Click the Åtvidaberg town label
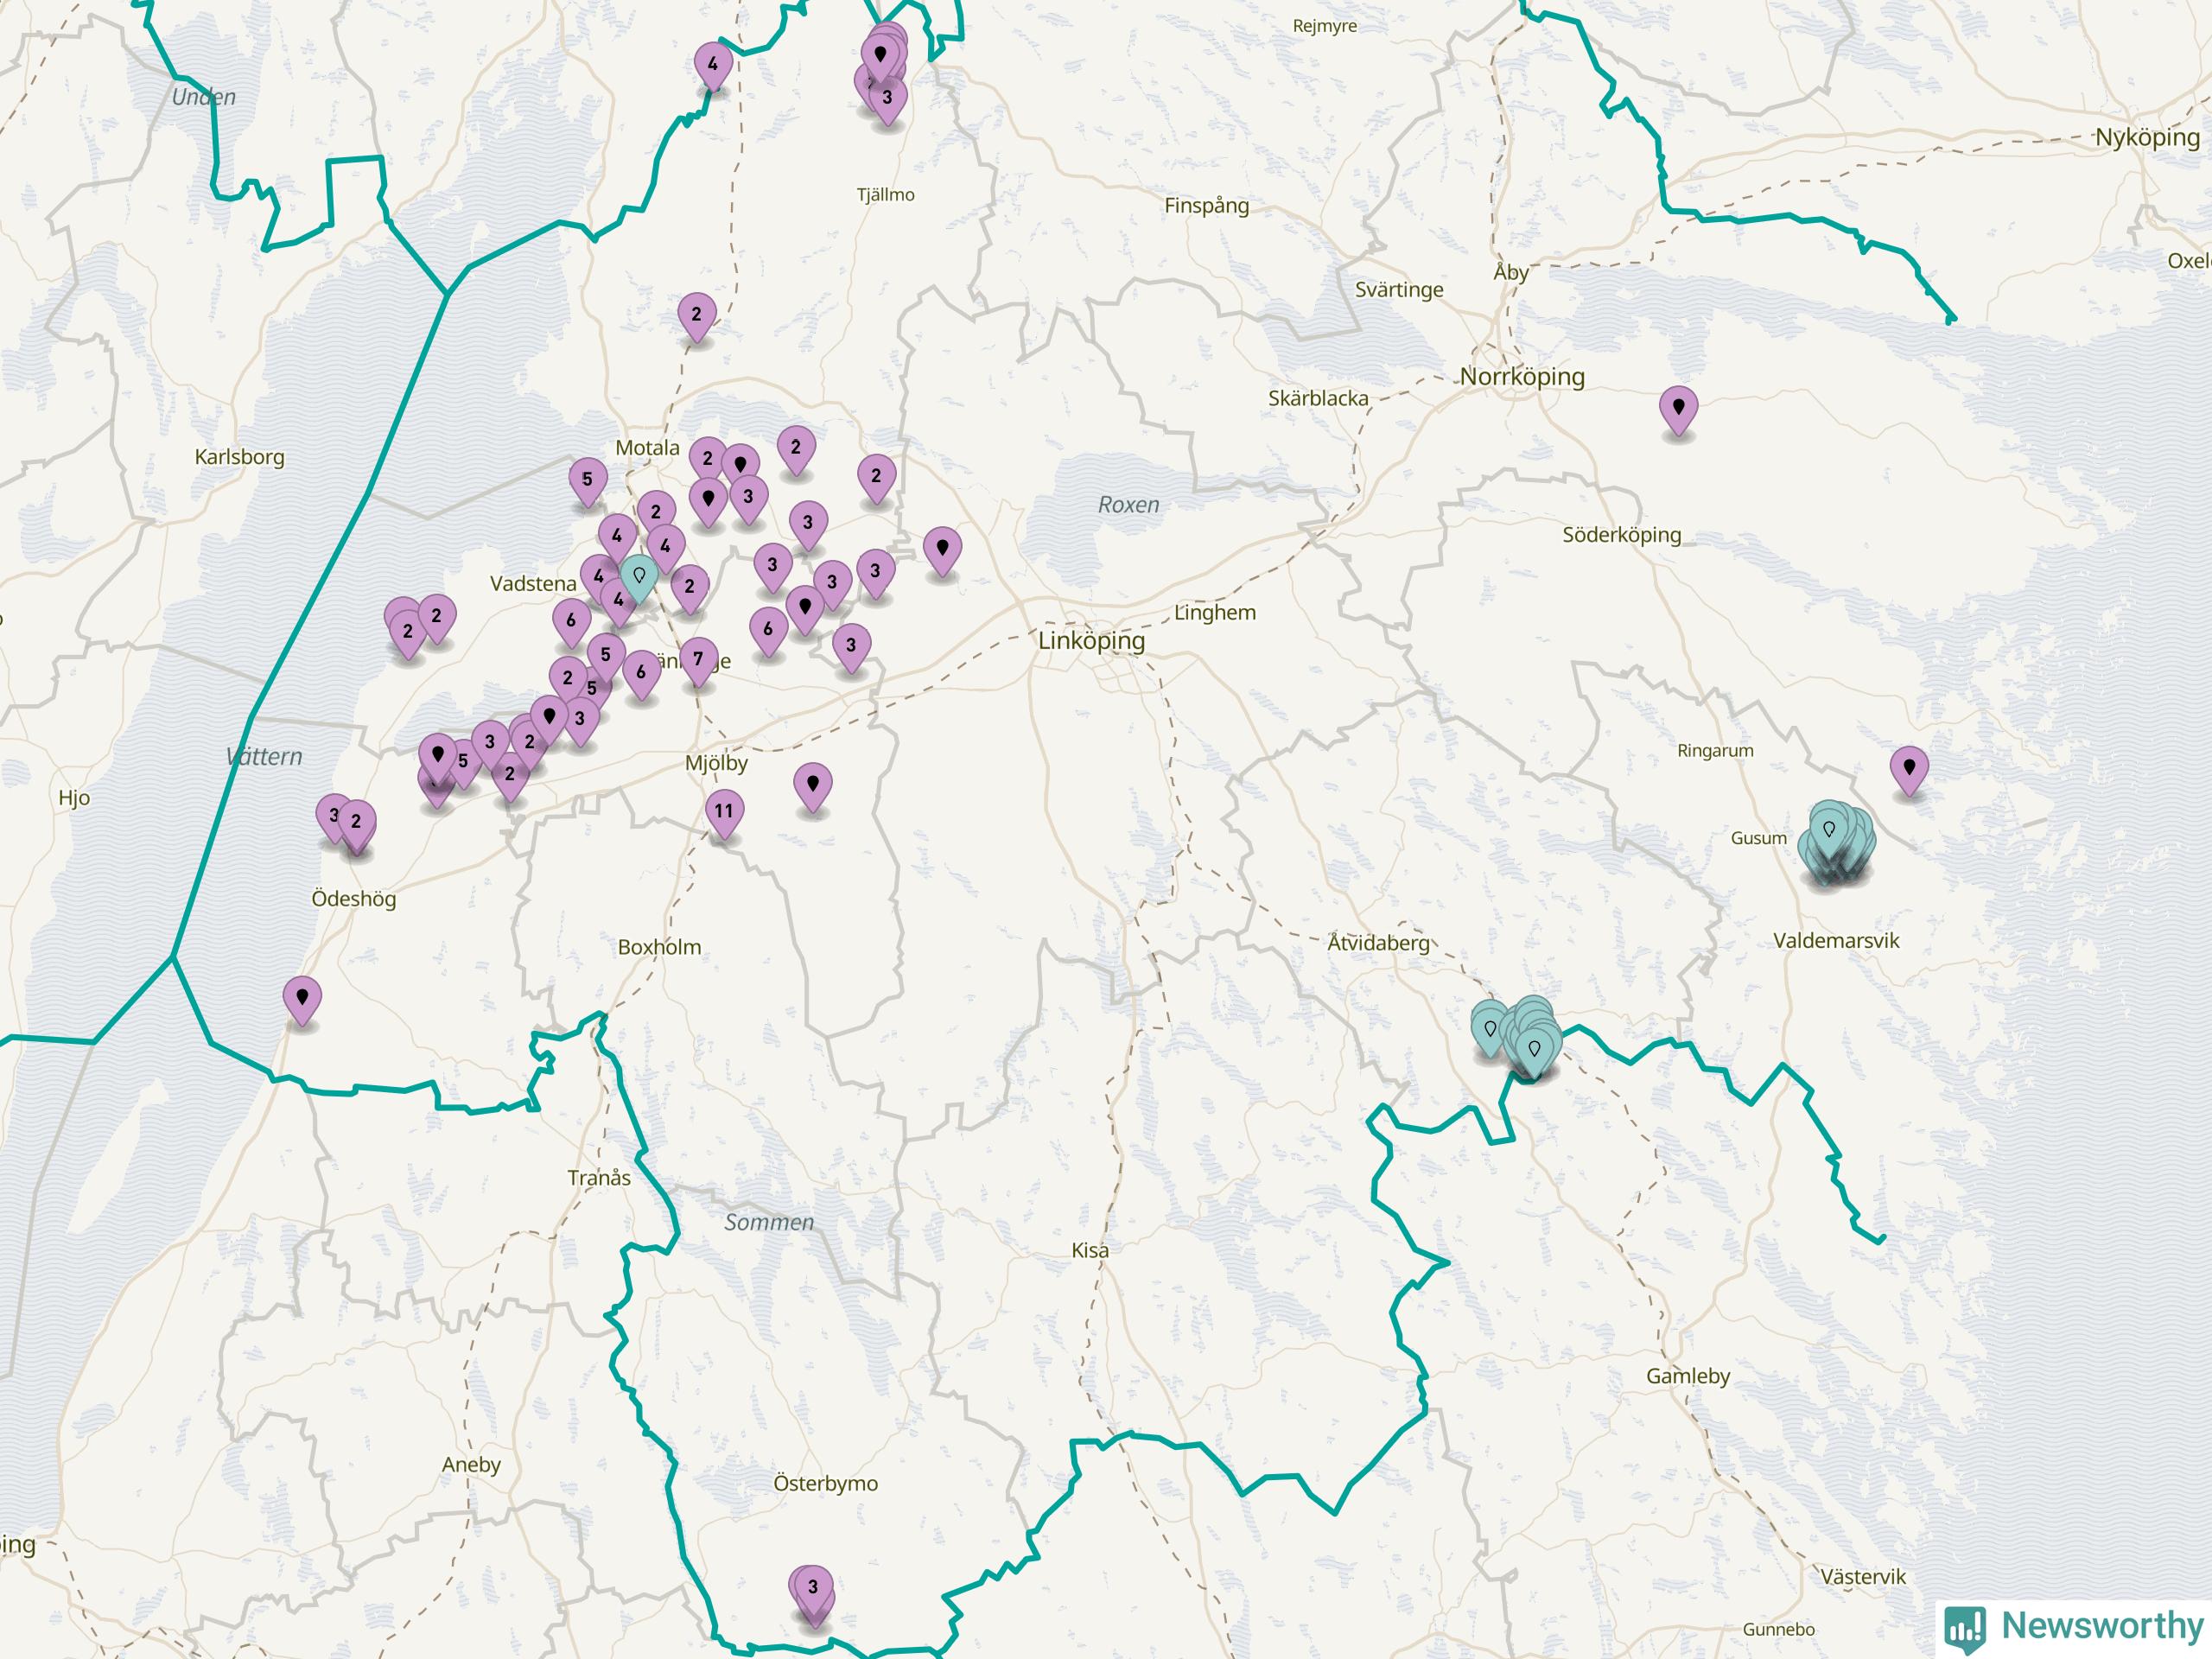The height and width of the screenshot is (1659, 2212). click(1379, 942)
